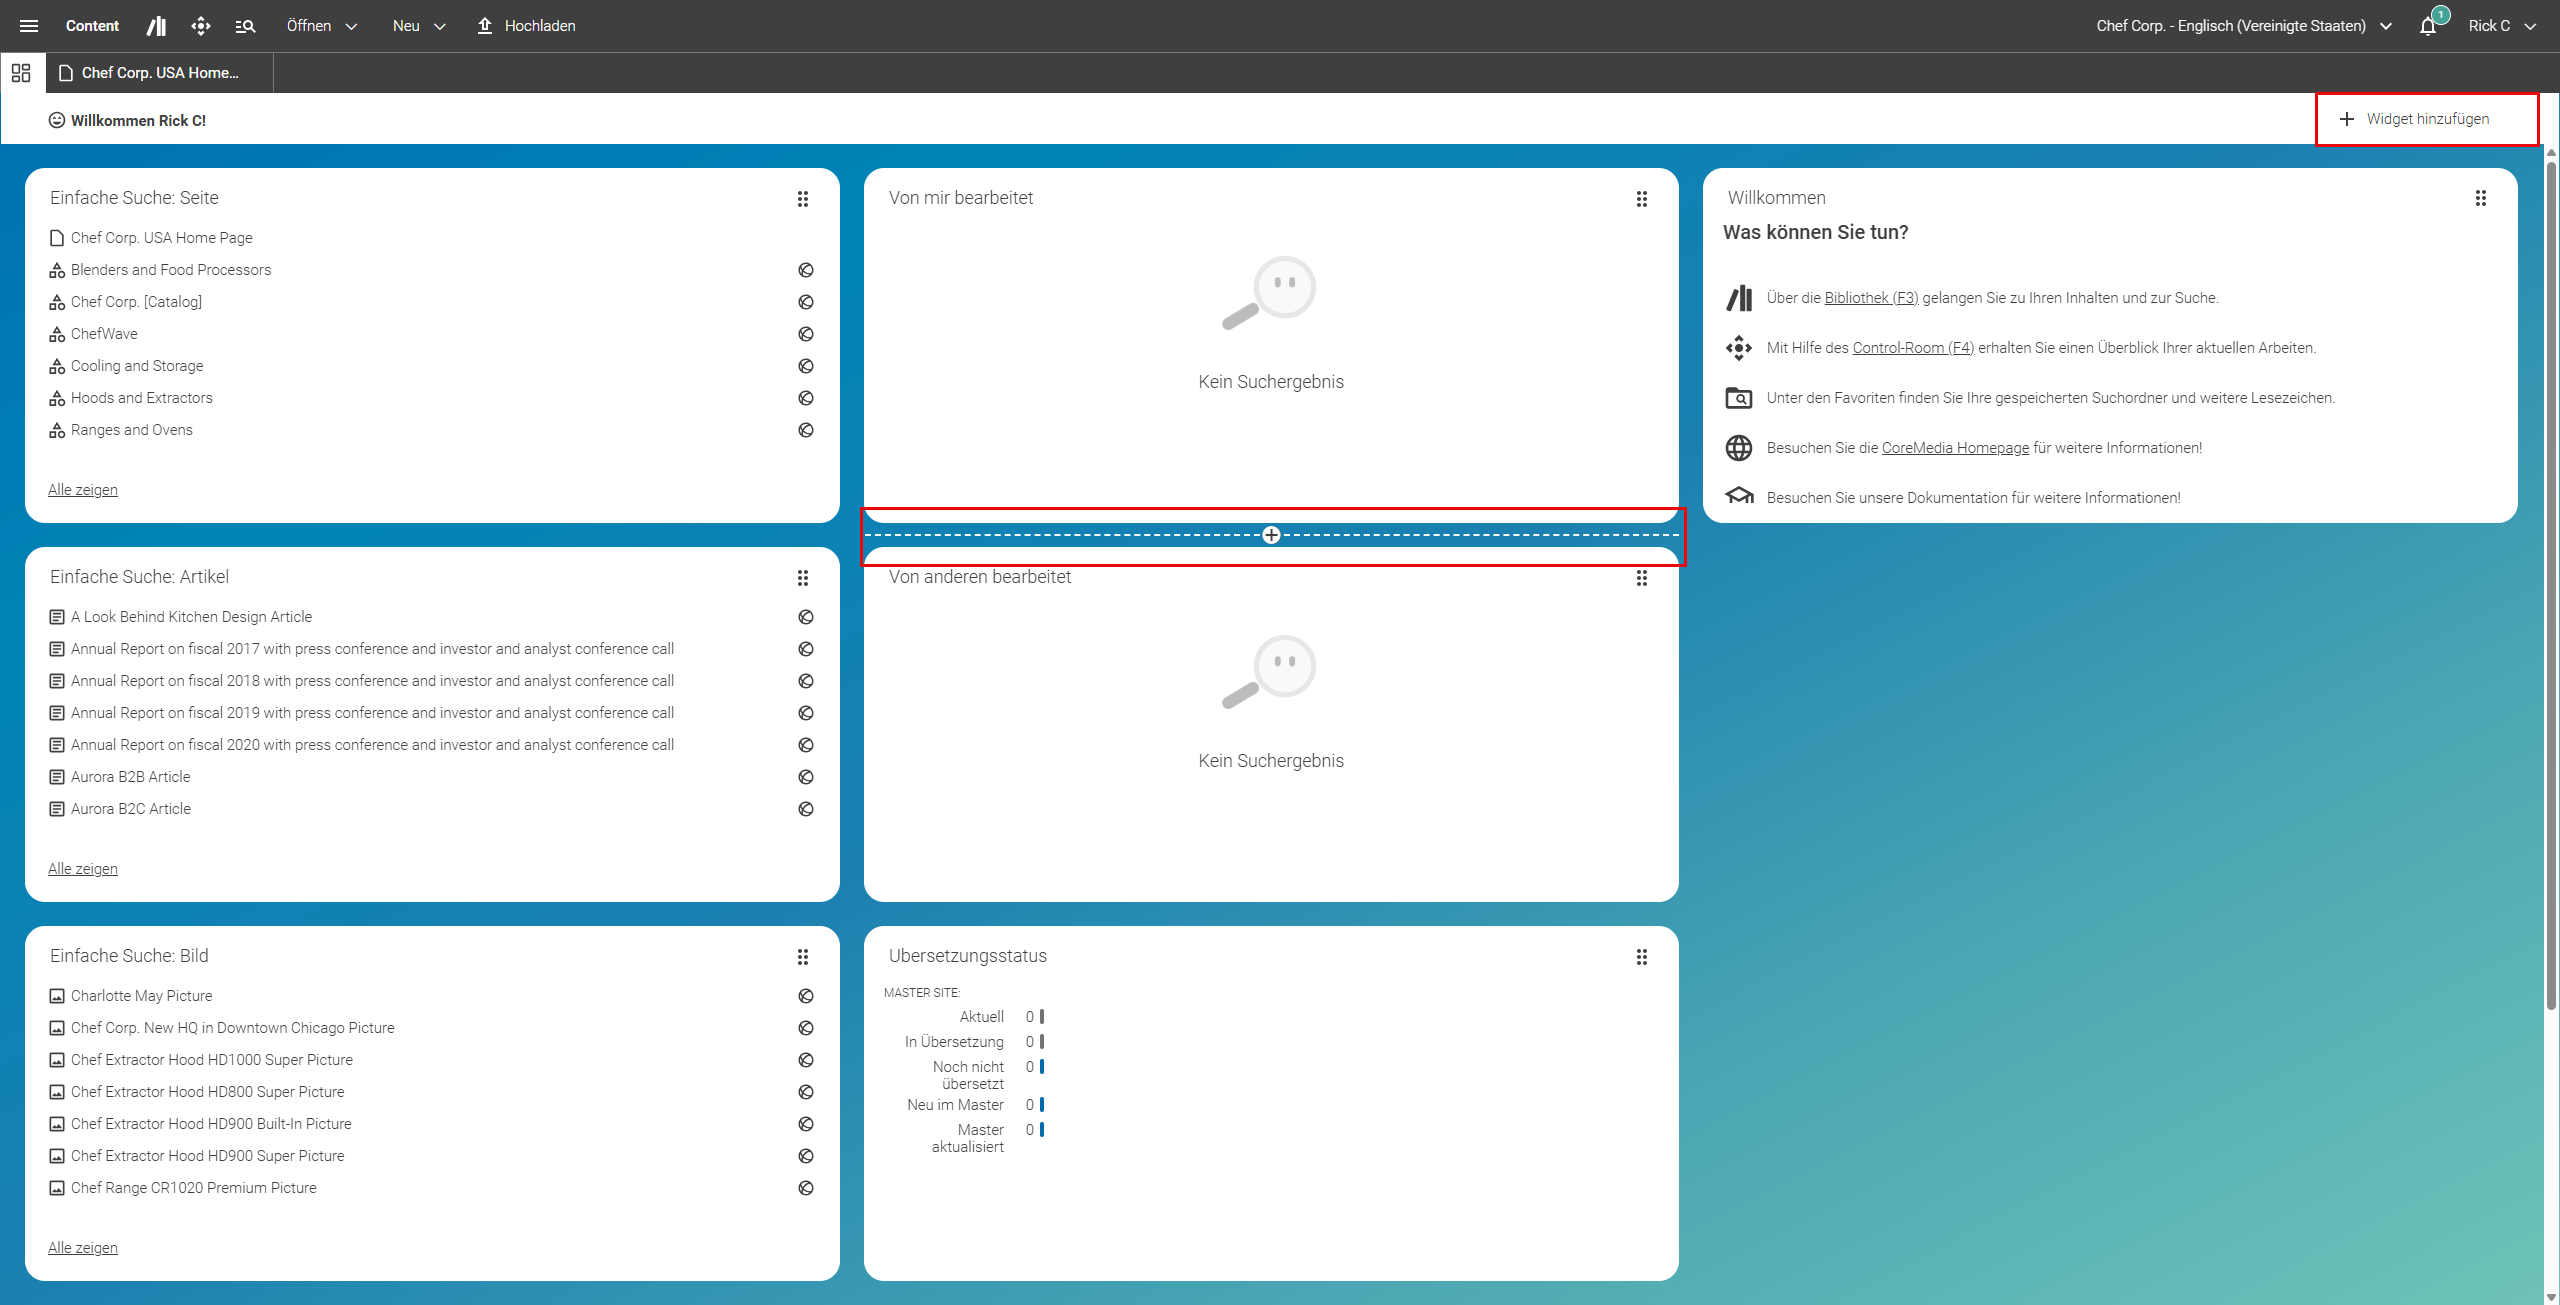The width and height of the screenshot is (2560, 1305).
Task: Click the vertical scrollbar of the dashboard
Action: coord(2551,585)
